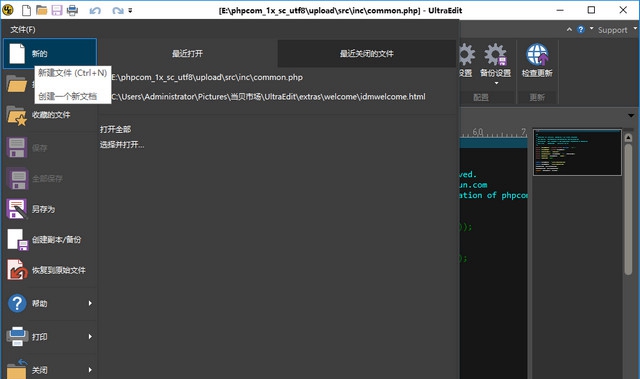The image size is (640, 379).
Task: Expand the 关闭 submenu arrow
Action: (90, 370)
